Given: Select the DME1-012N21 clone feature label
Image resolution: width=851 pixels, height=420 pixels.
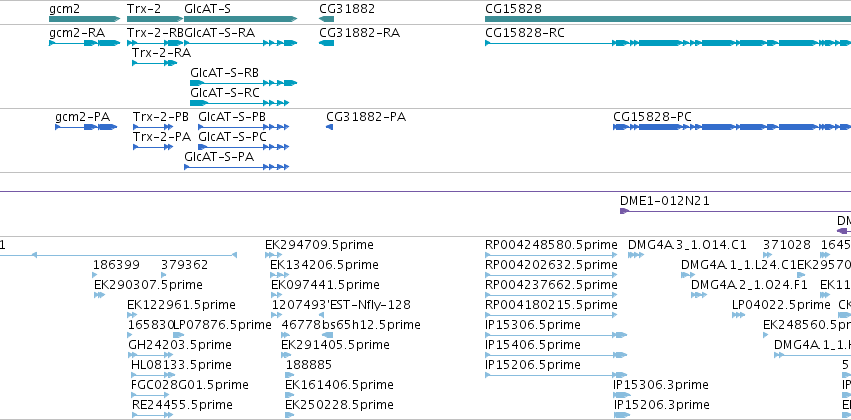Looking at the screenshot, I should (x=664, y=201).
